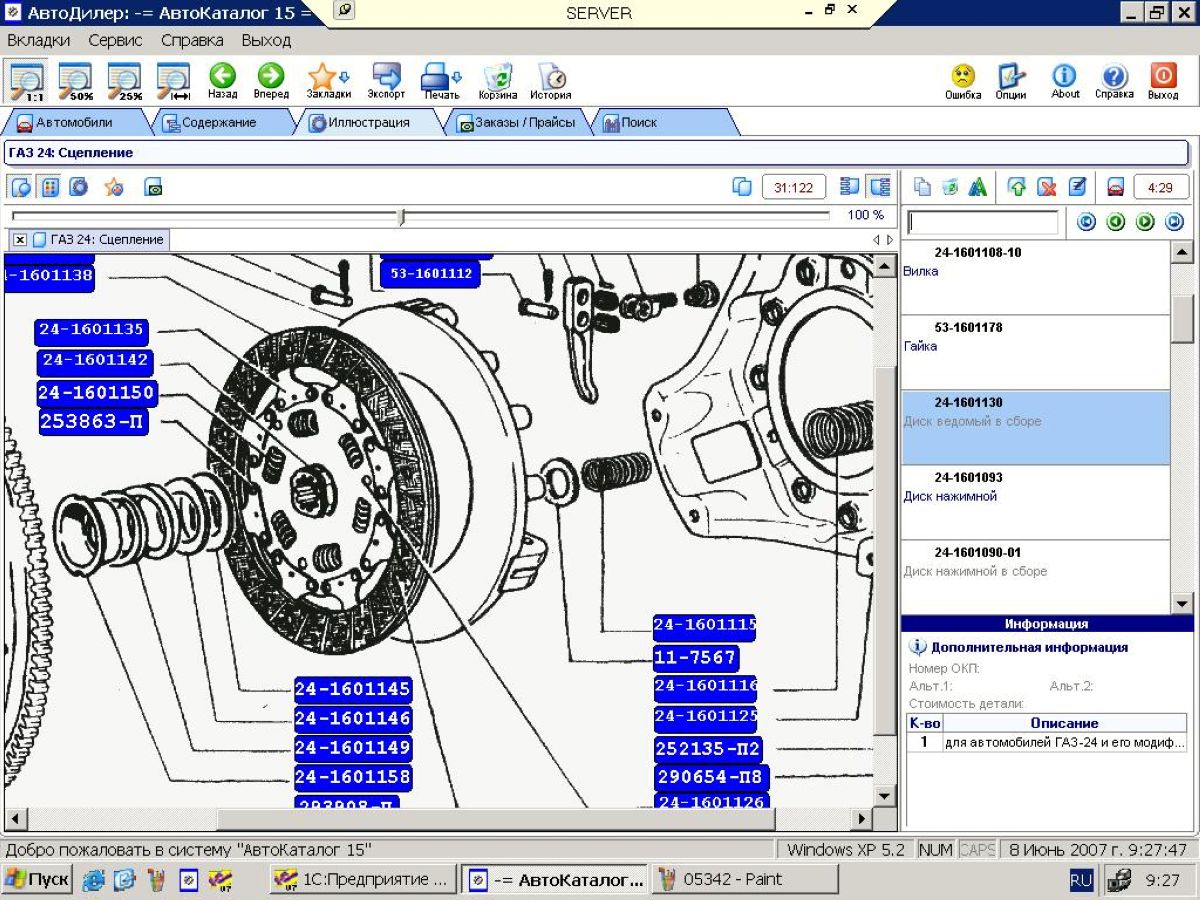The width and height of the screenshot is (1200, 900).
Task: Click the green eye icon in illustration toolbar
Action: [153, 187]
